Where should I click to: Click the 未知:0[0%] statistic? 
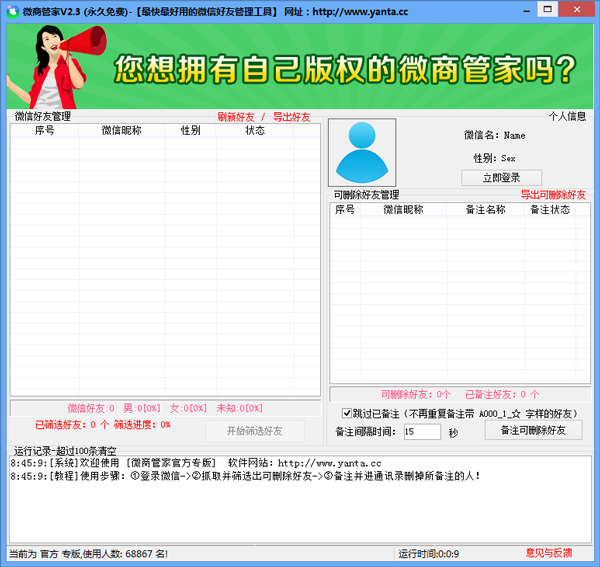pos(240,408)
